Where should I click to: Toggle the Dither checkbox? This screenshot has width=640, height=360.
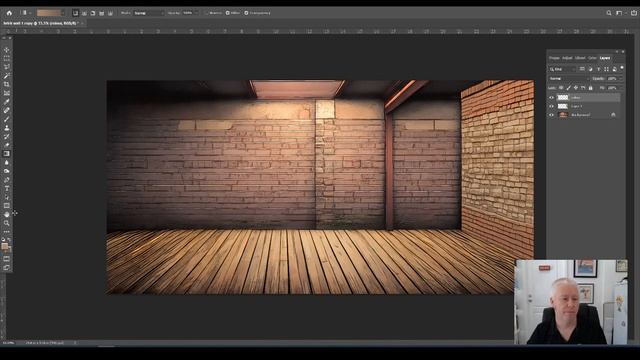tap(227, 13)
